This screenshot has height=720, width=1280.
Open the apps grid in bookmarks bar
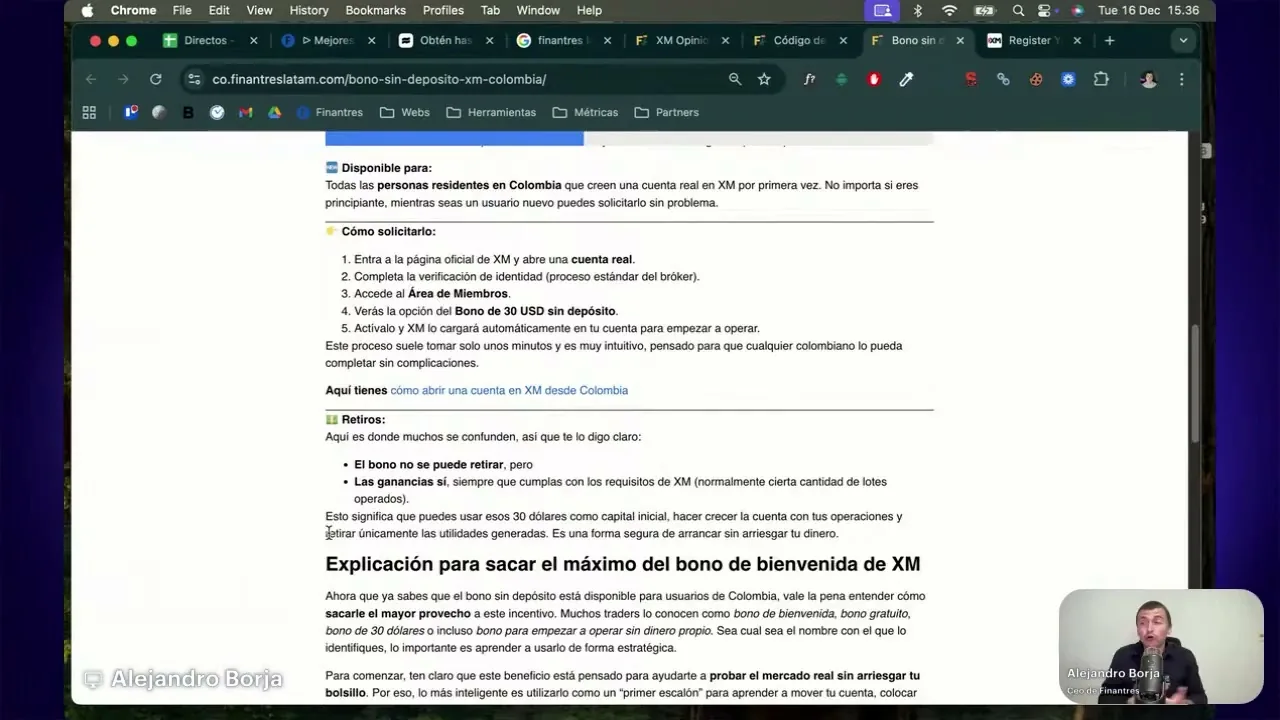[x=89, y=112]
